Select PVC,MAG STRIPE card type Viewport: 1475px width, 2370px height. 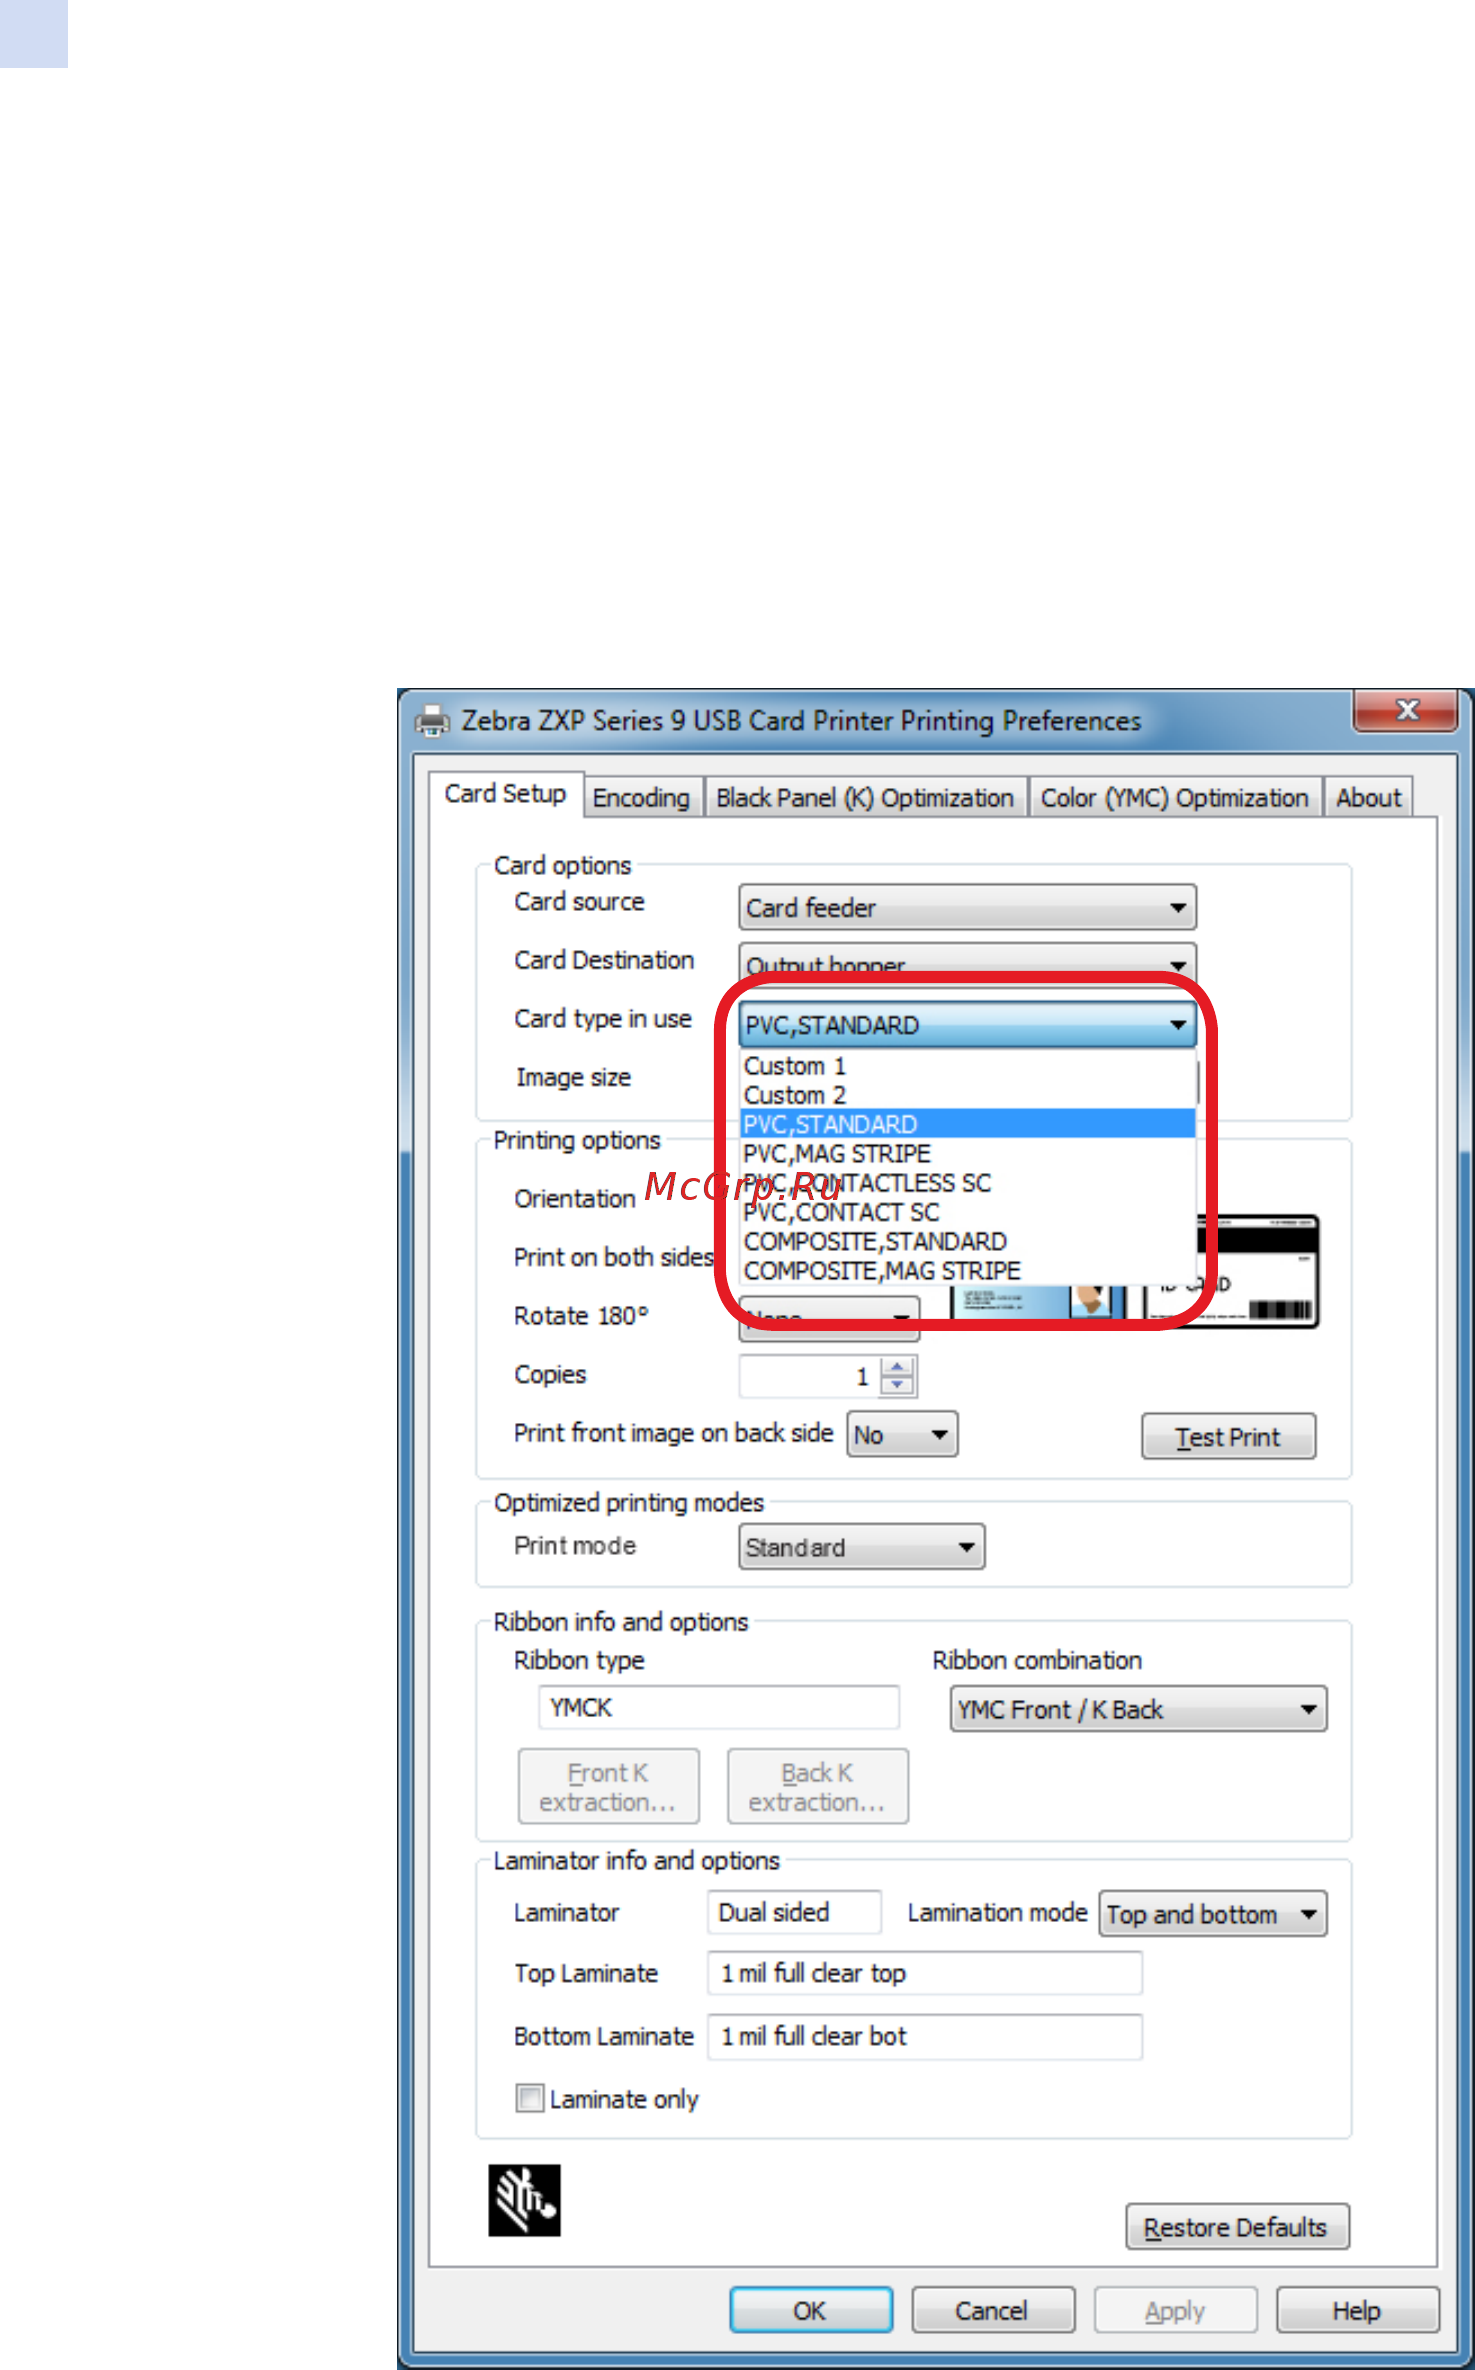click(967, 1153)
